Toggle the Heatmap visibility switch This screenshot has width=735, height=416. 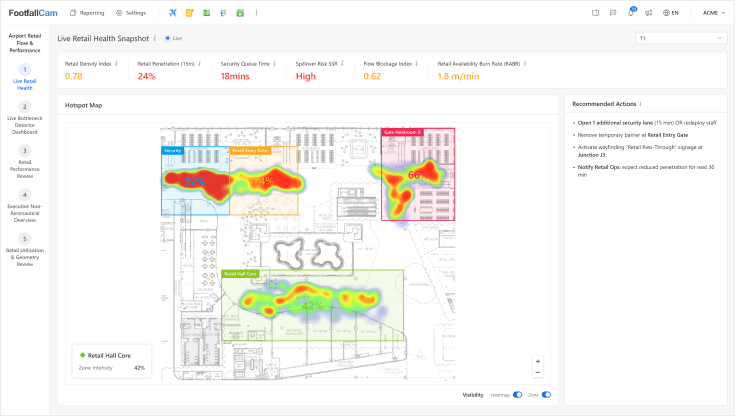tap(518, 395)
